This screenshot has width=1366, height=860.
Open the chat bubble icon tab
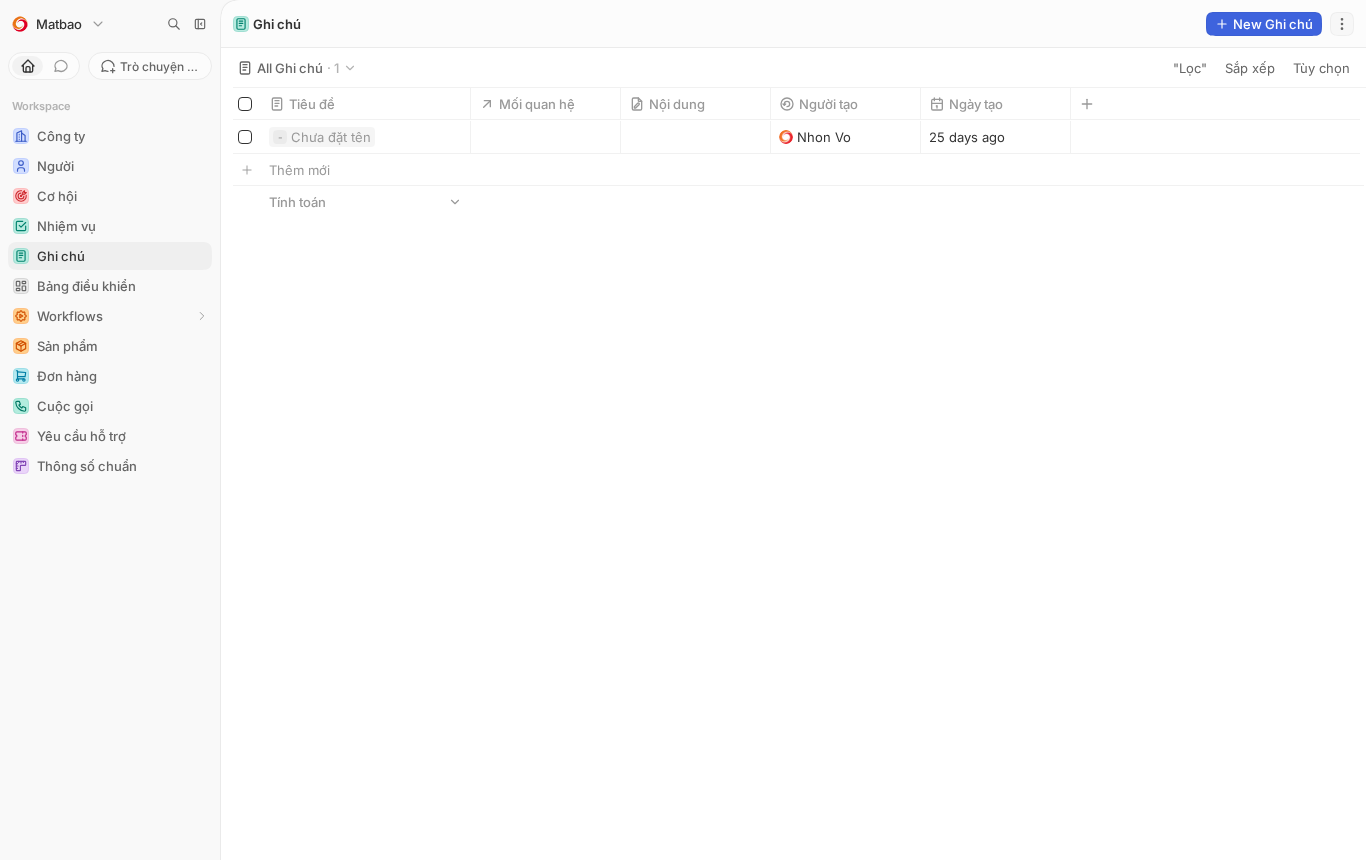coord(61,66)
